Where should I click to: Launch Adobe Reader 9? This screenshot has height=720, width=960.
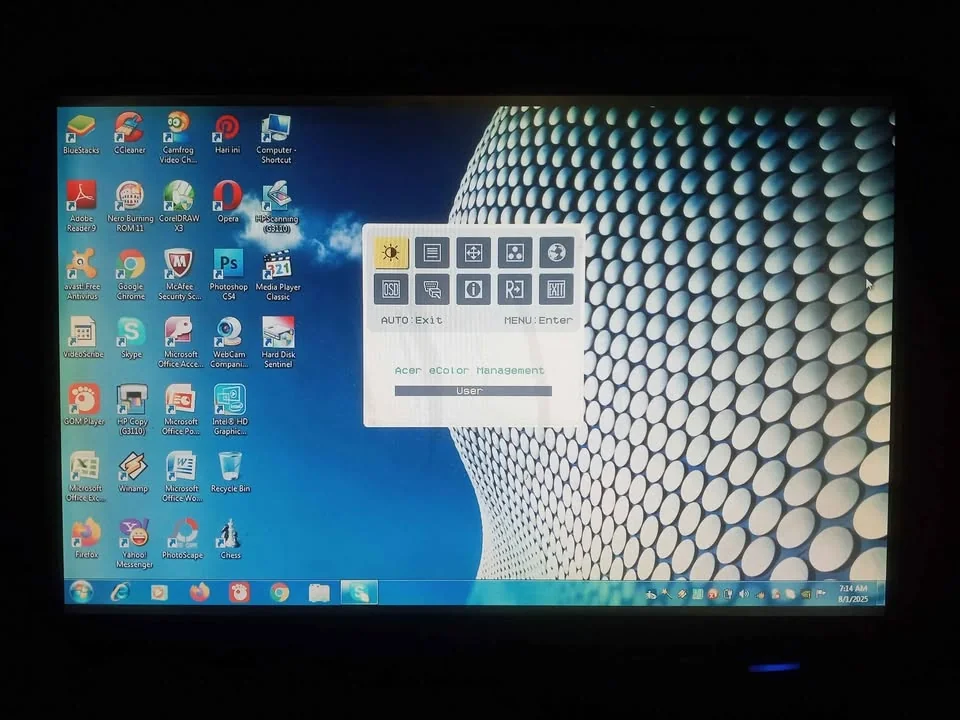pyautogui.click(x=81, y=206)
